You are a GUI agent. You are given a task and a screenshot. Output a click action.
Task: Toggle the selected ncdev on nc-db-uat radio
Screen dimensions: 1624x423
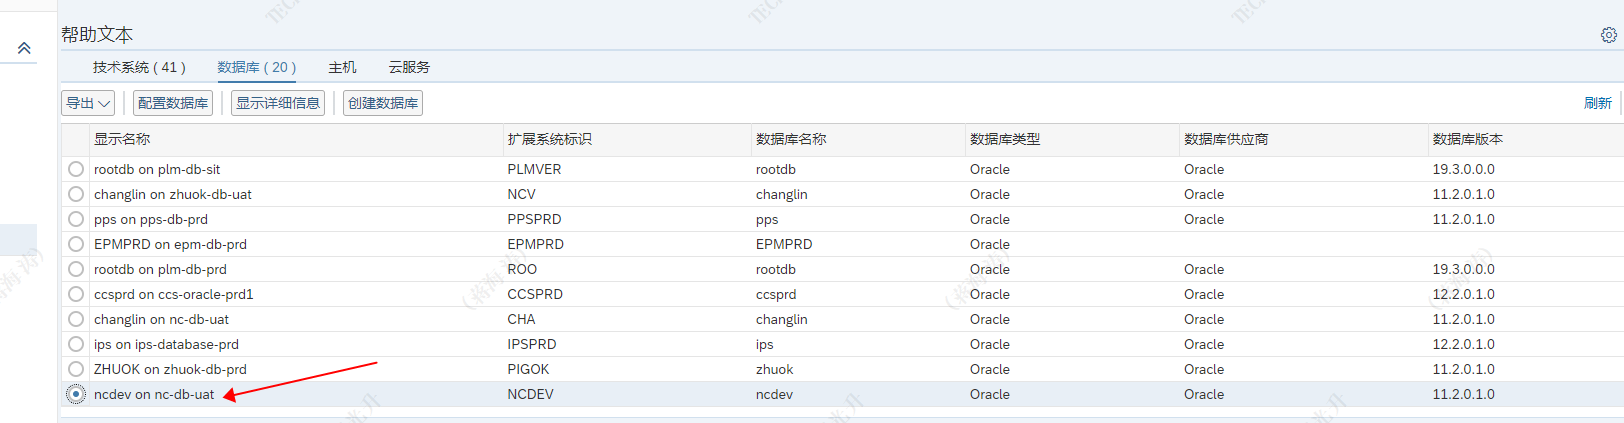coord(76,394)
